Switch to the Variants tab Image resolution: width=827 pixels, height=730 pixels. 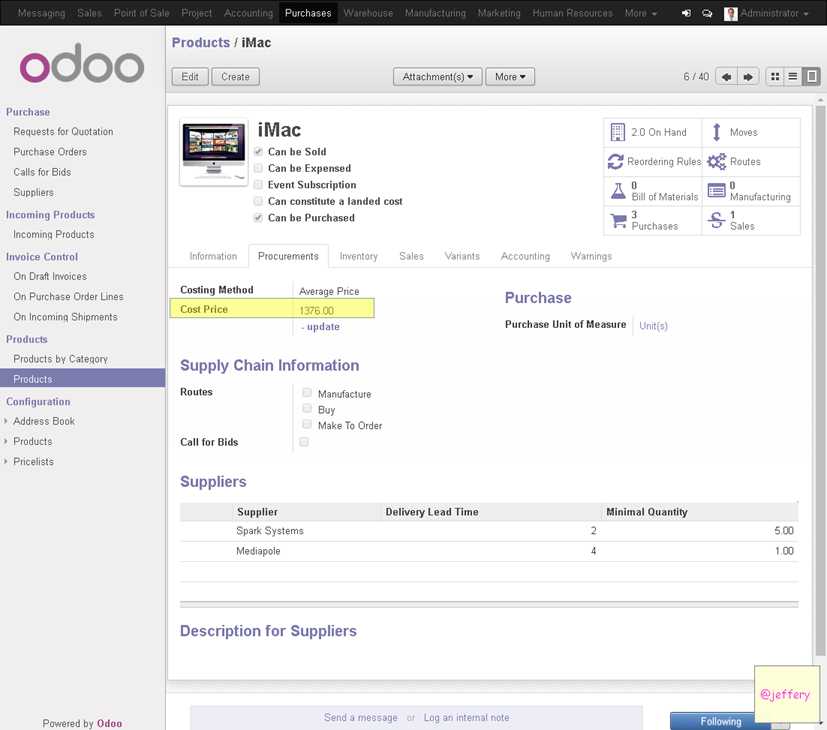point(462,256)
